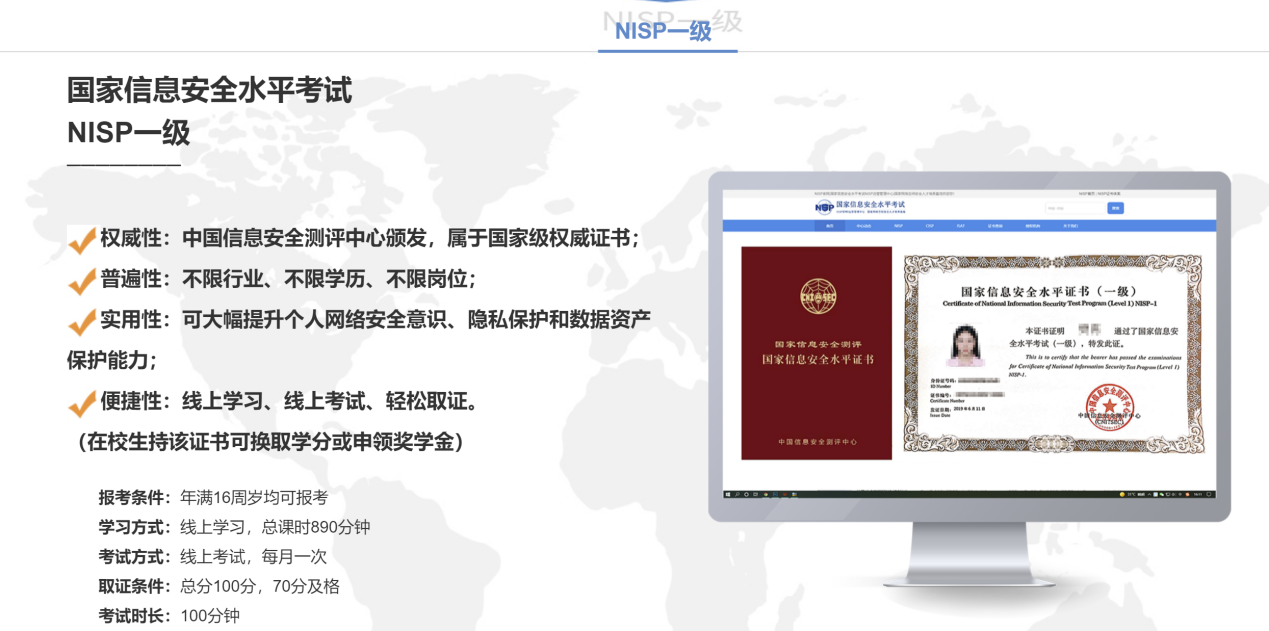The height and width of the screenshot is (631, 1269).
Task: Click the text 不限行业、不限学历、不限岗位
Action: pos(325,280)
